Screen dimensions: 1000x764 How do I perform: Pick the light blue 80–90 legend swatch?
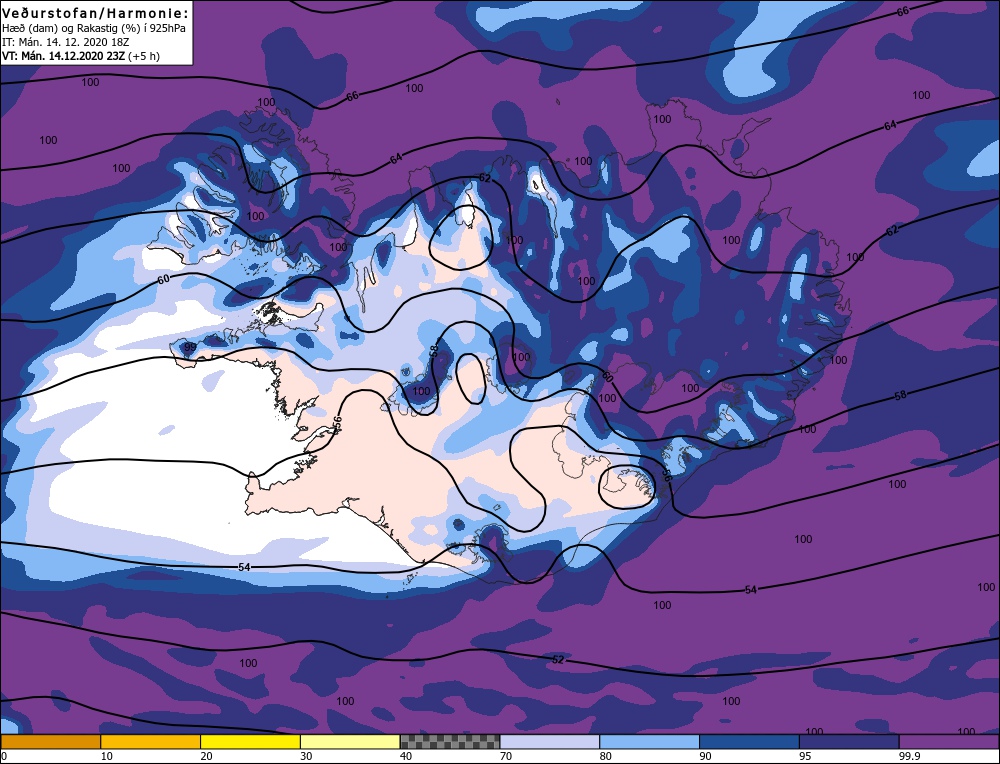click(649, 742)
